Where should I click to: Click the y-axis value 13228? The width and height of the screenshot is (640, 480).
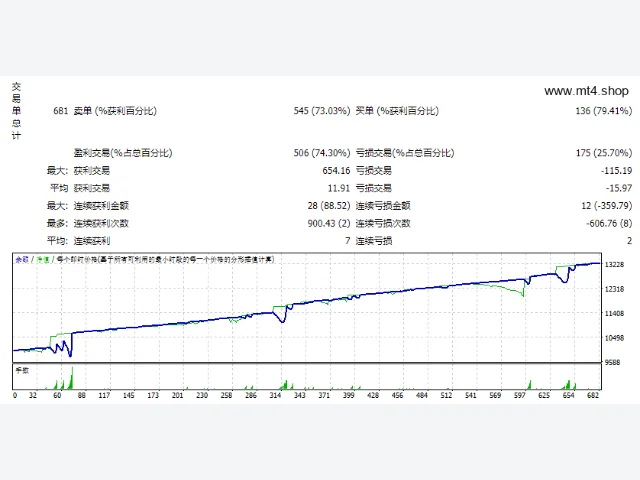614,264
